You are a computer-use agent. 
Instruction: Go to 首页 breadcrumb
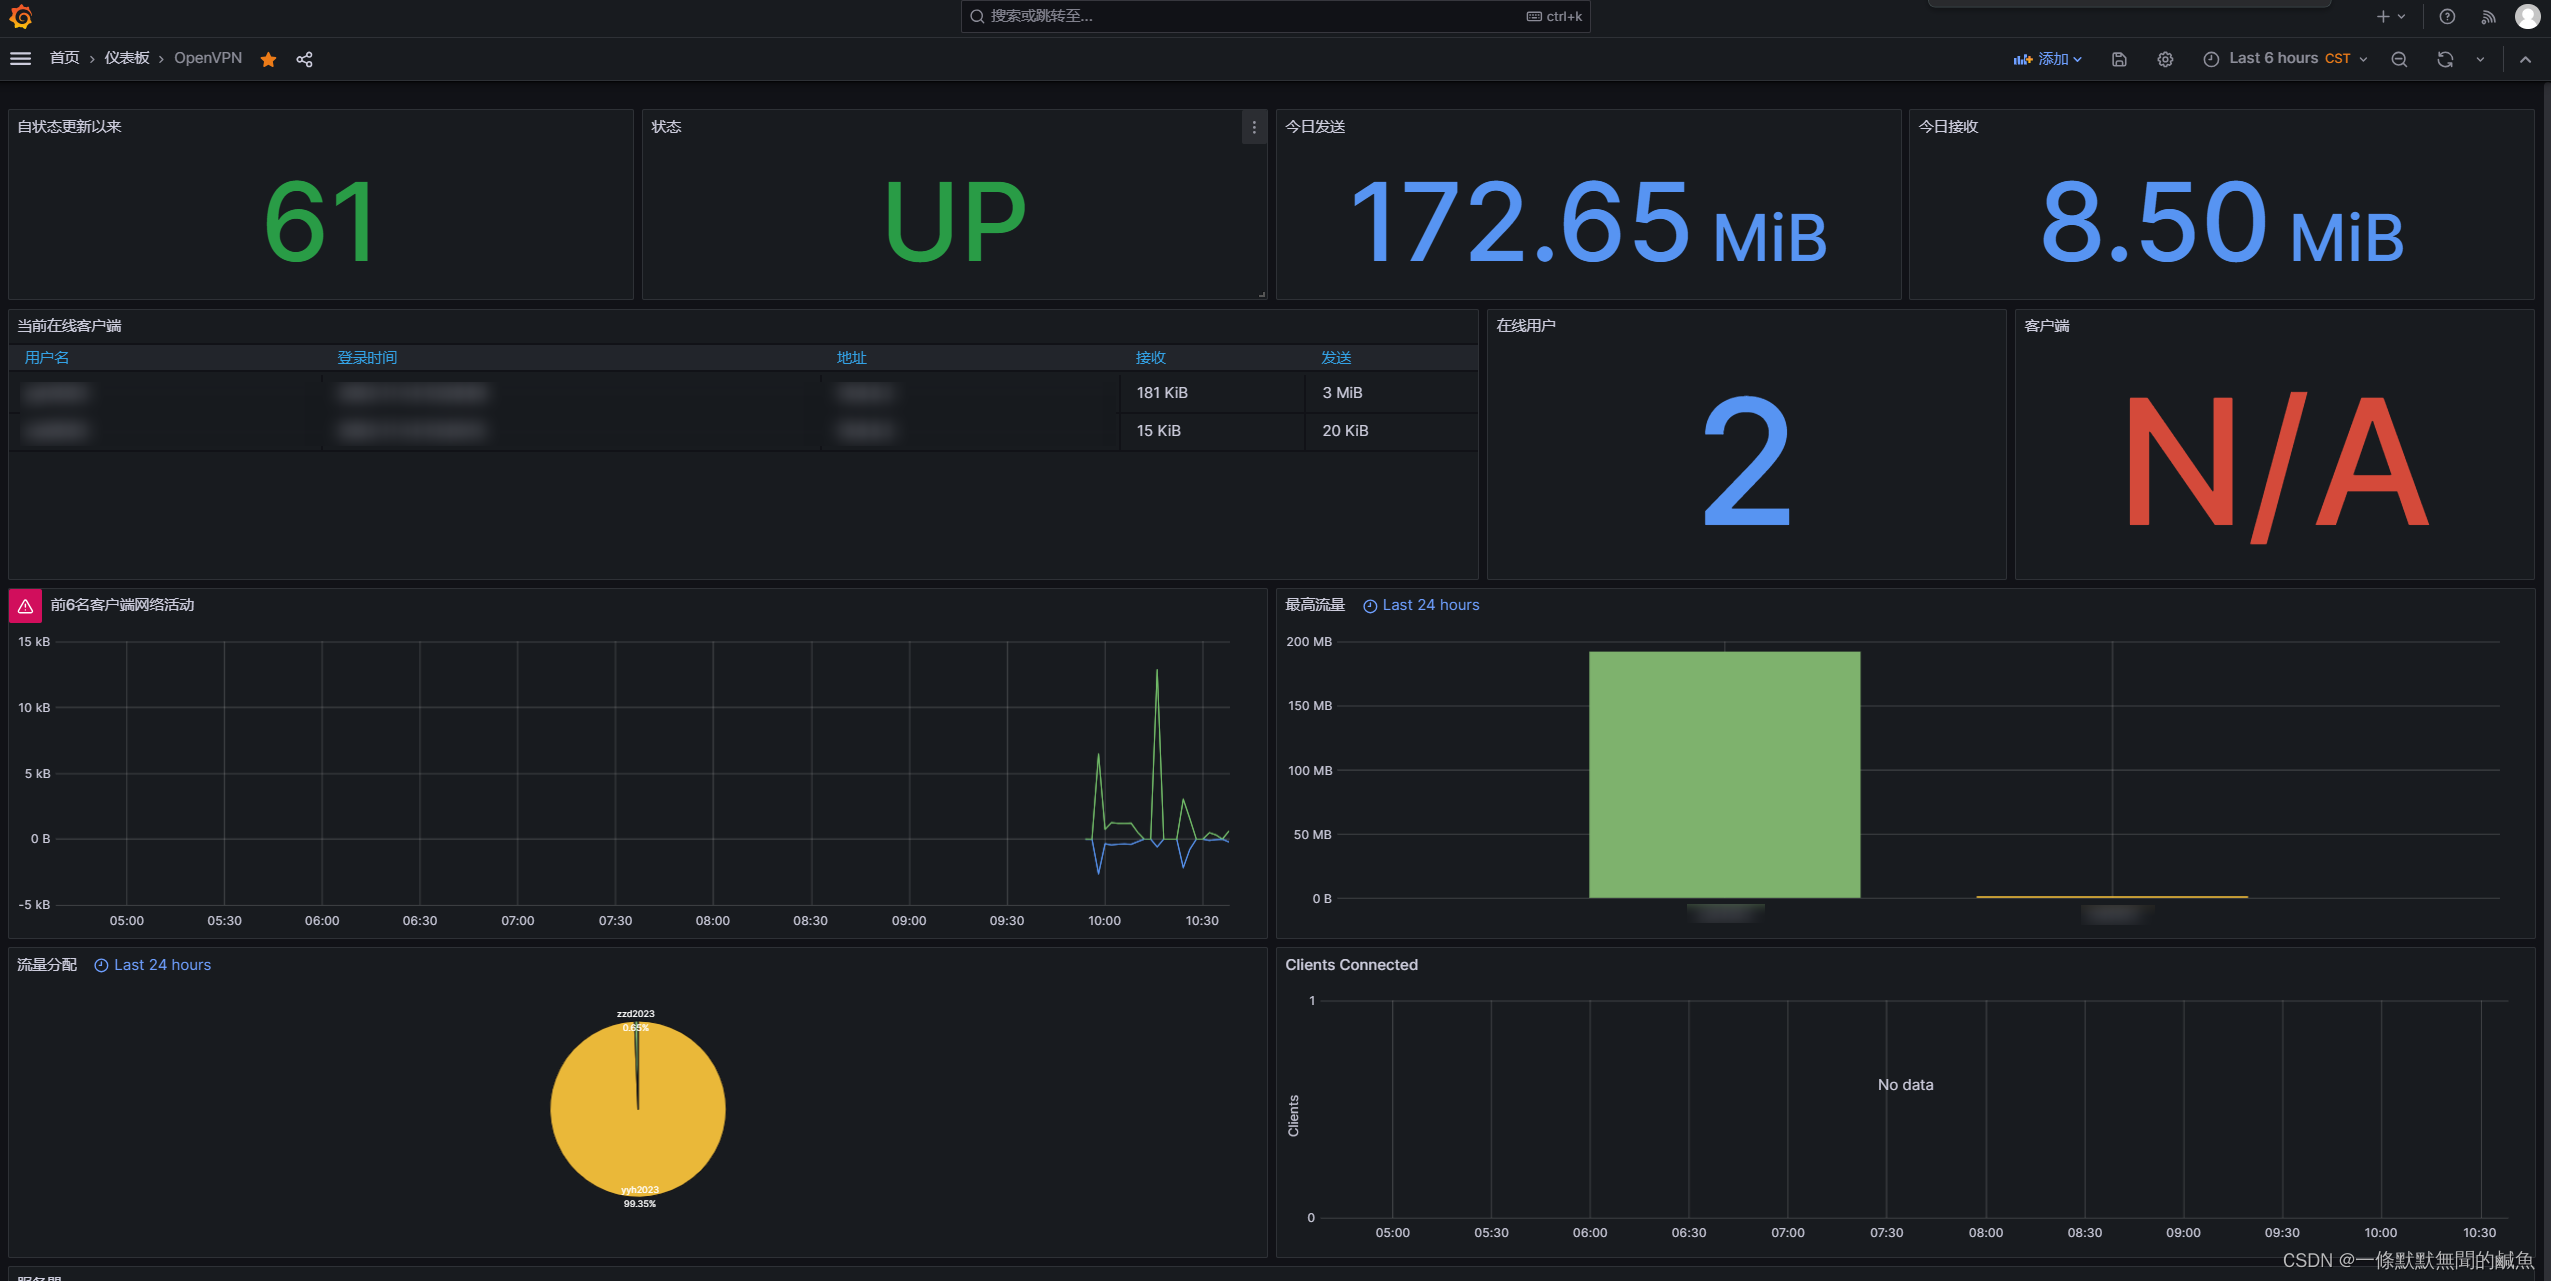coord(64,58)
